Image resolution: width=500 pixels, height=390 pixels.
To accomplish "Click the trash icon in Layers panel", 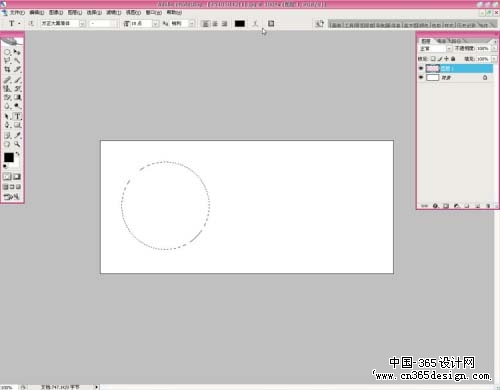I will click(x=488, y=206).
